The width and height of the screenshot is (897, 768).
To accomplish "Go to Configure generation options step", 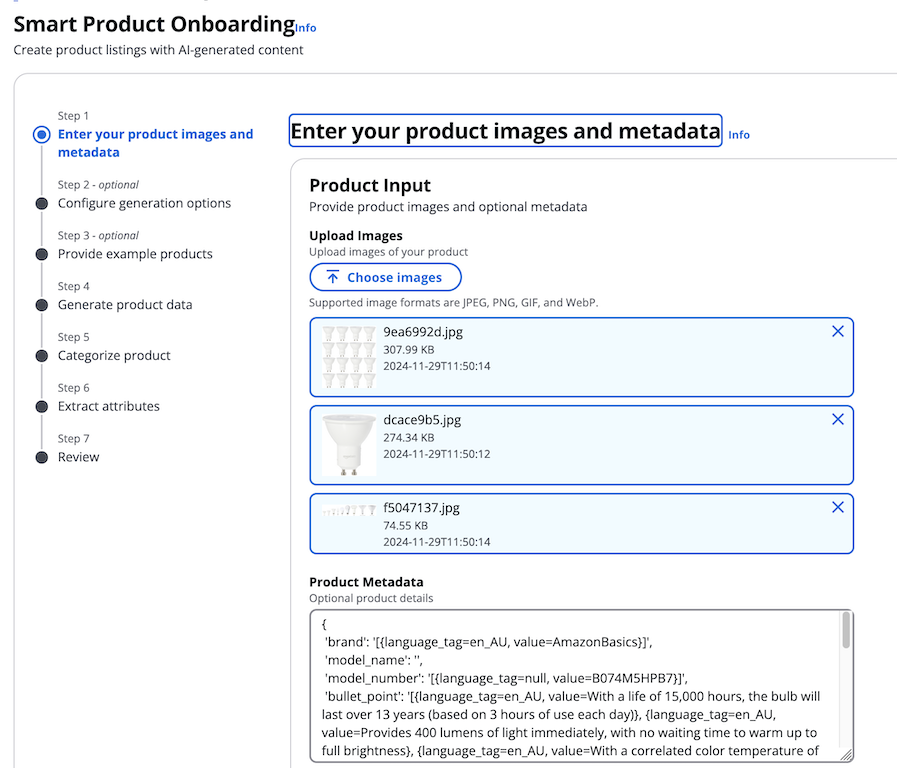I will tap(144, 203).
